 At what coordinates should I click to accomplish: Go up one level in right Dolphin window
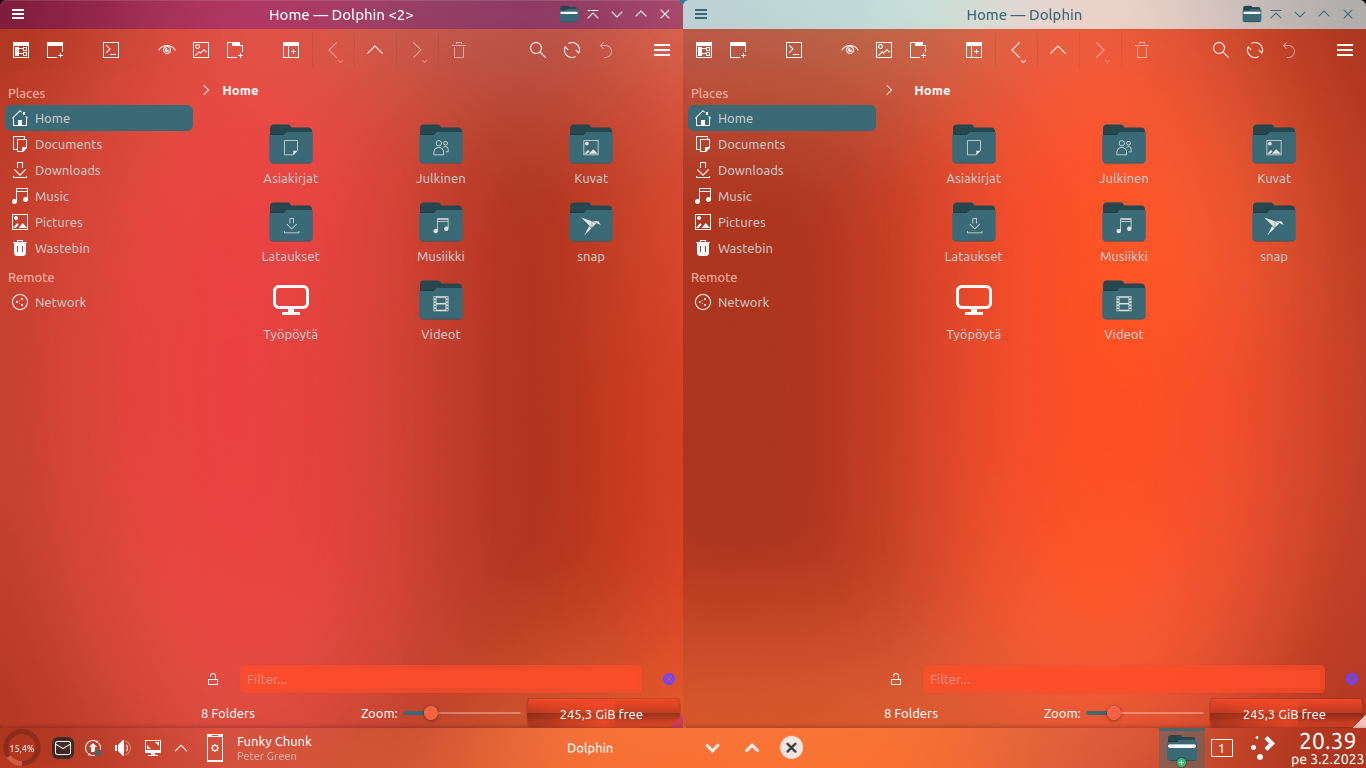[1058, 50]
